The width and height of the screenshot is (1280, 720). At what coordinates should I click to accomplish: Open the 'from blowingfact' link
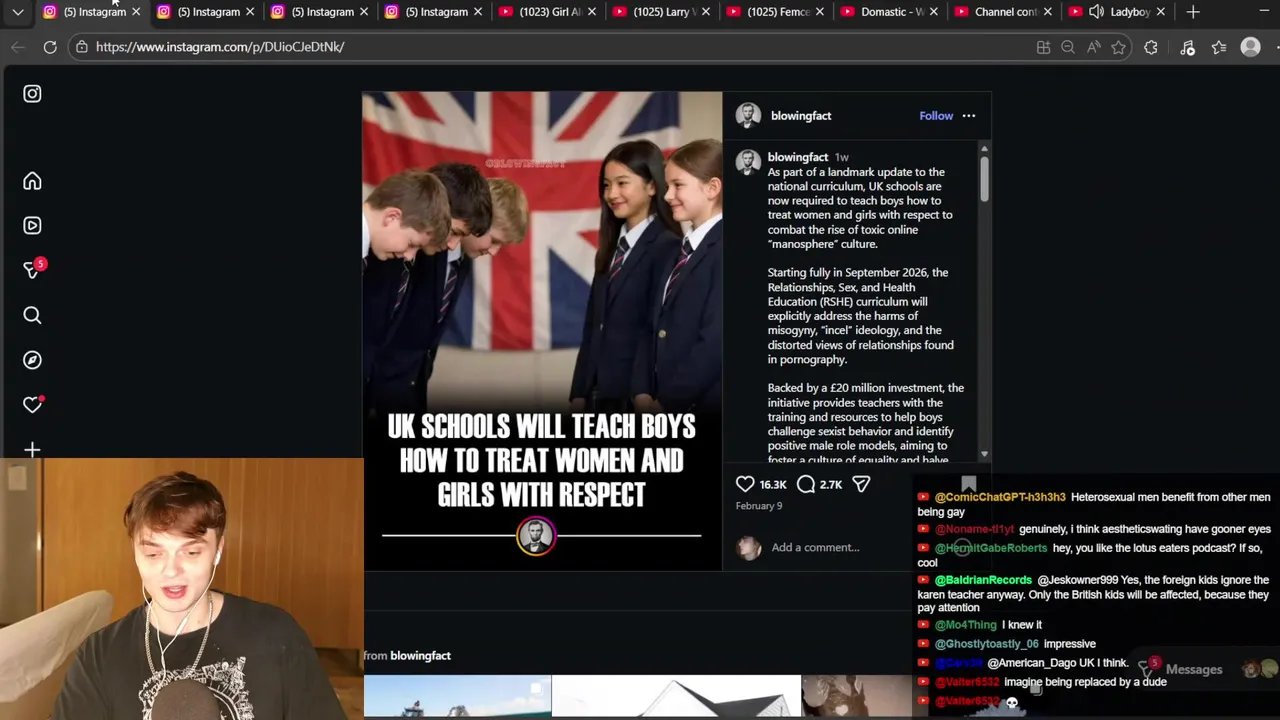coord(420,656)
